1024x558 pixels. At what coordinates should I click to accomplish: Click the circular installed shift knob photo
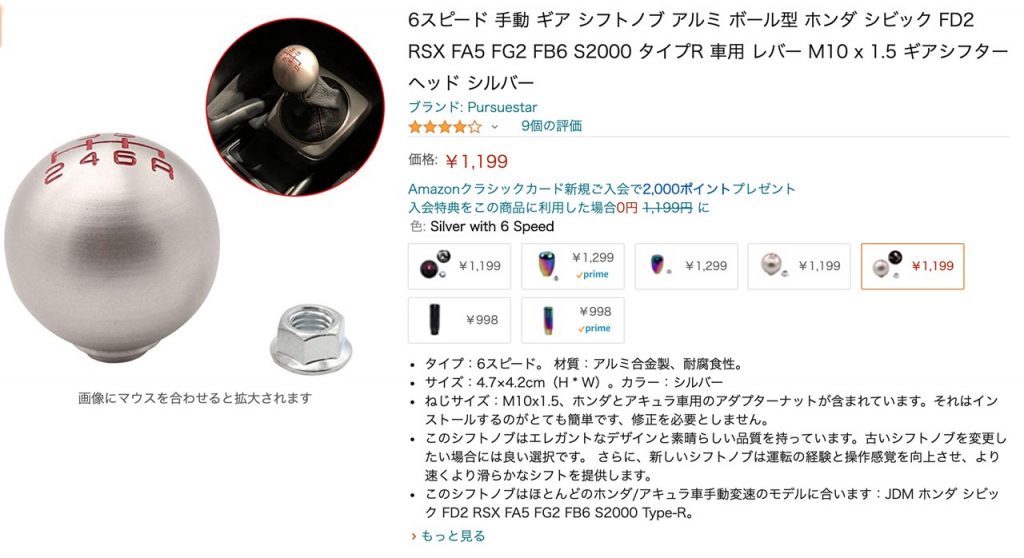pyautogui.click(x=295, y=108)
